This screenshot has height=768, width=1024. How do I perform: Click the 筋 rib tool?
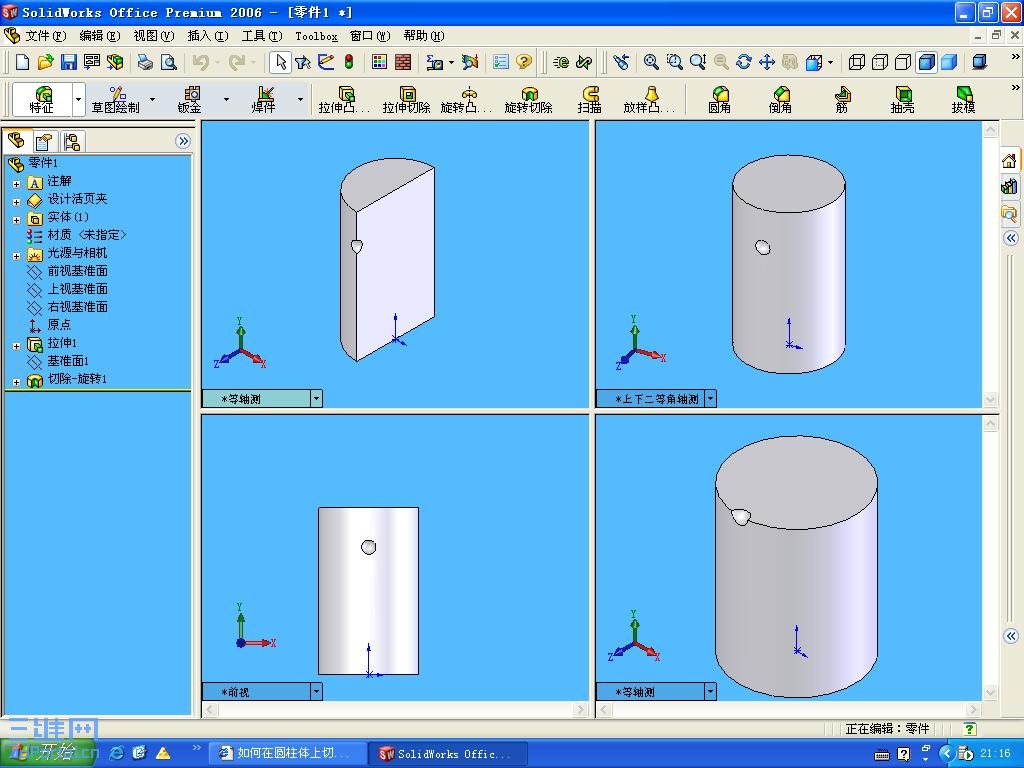point(841,99)
